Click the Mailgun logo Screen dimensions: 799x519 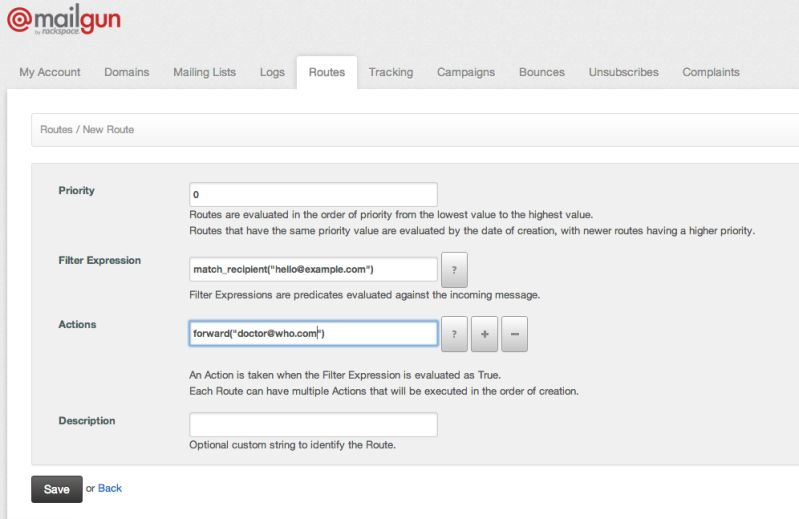tap(64, 19)
